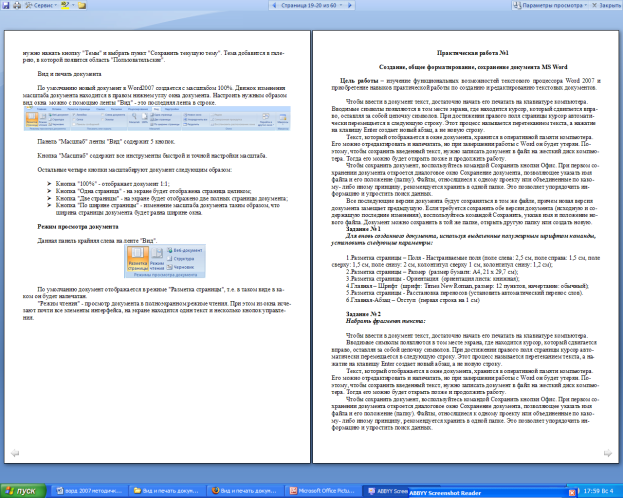Image resolution: width=623 pixels, height=498 pixels.
Task: Switch to ворд 2007 методичка taskbar window
Action: click(90, 491)
